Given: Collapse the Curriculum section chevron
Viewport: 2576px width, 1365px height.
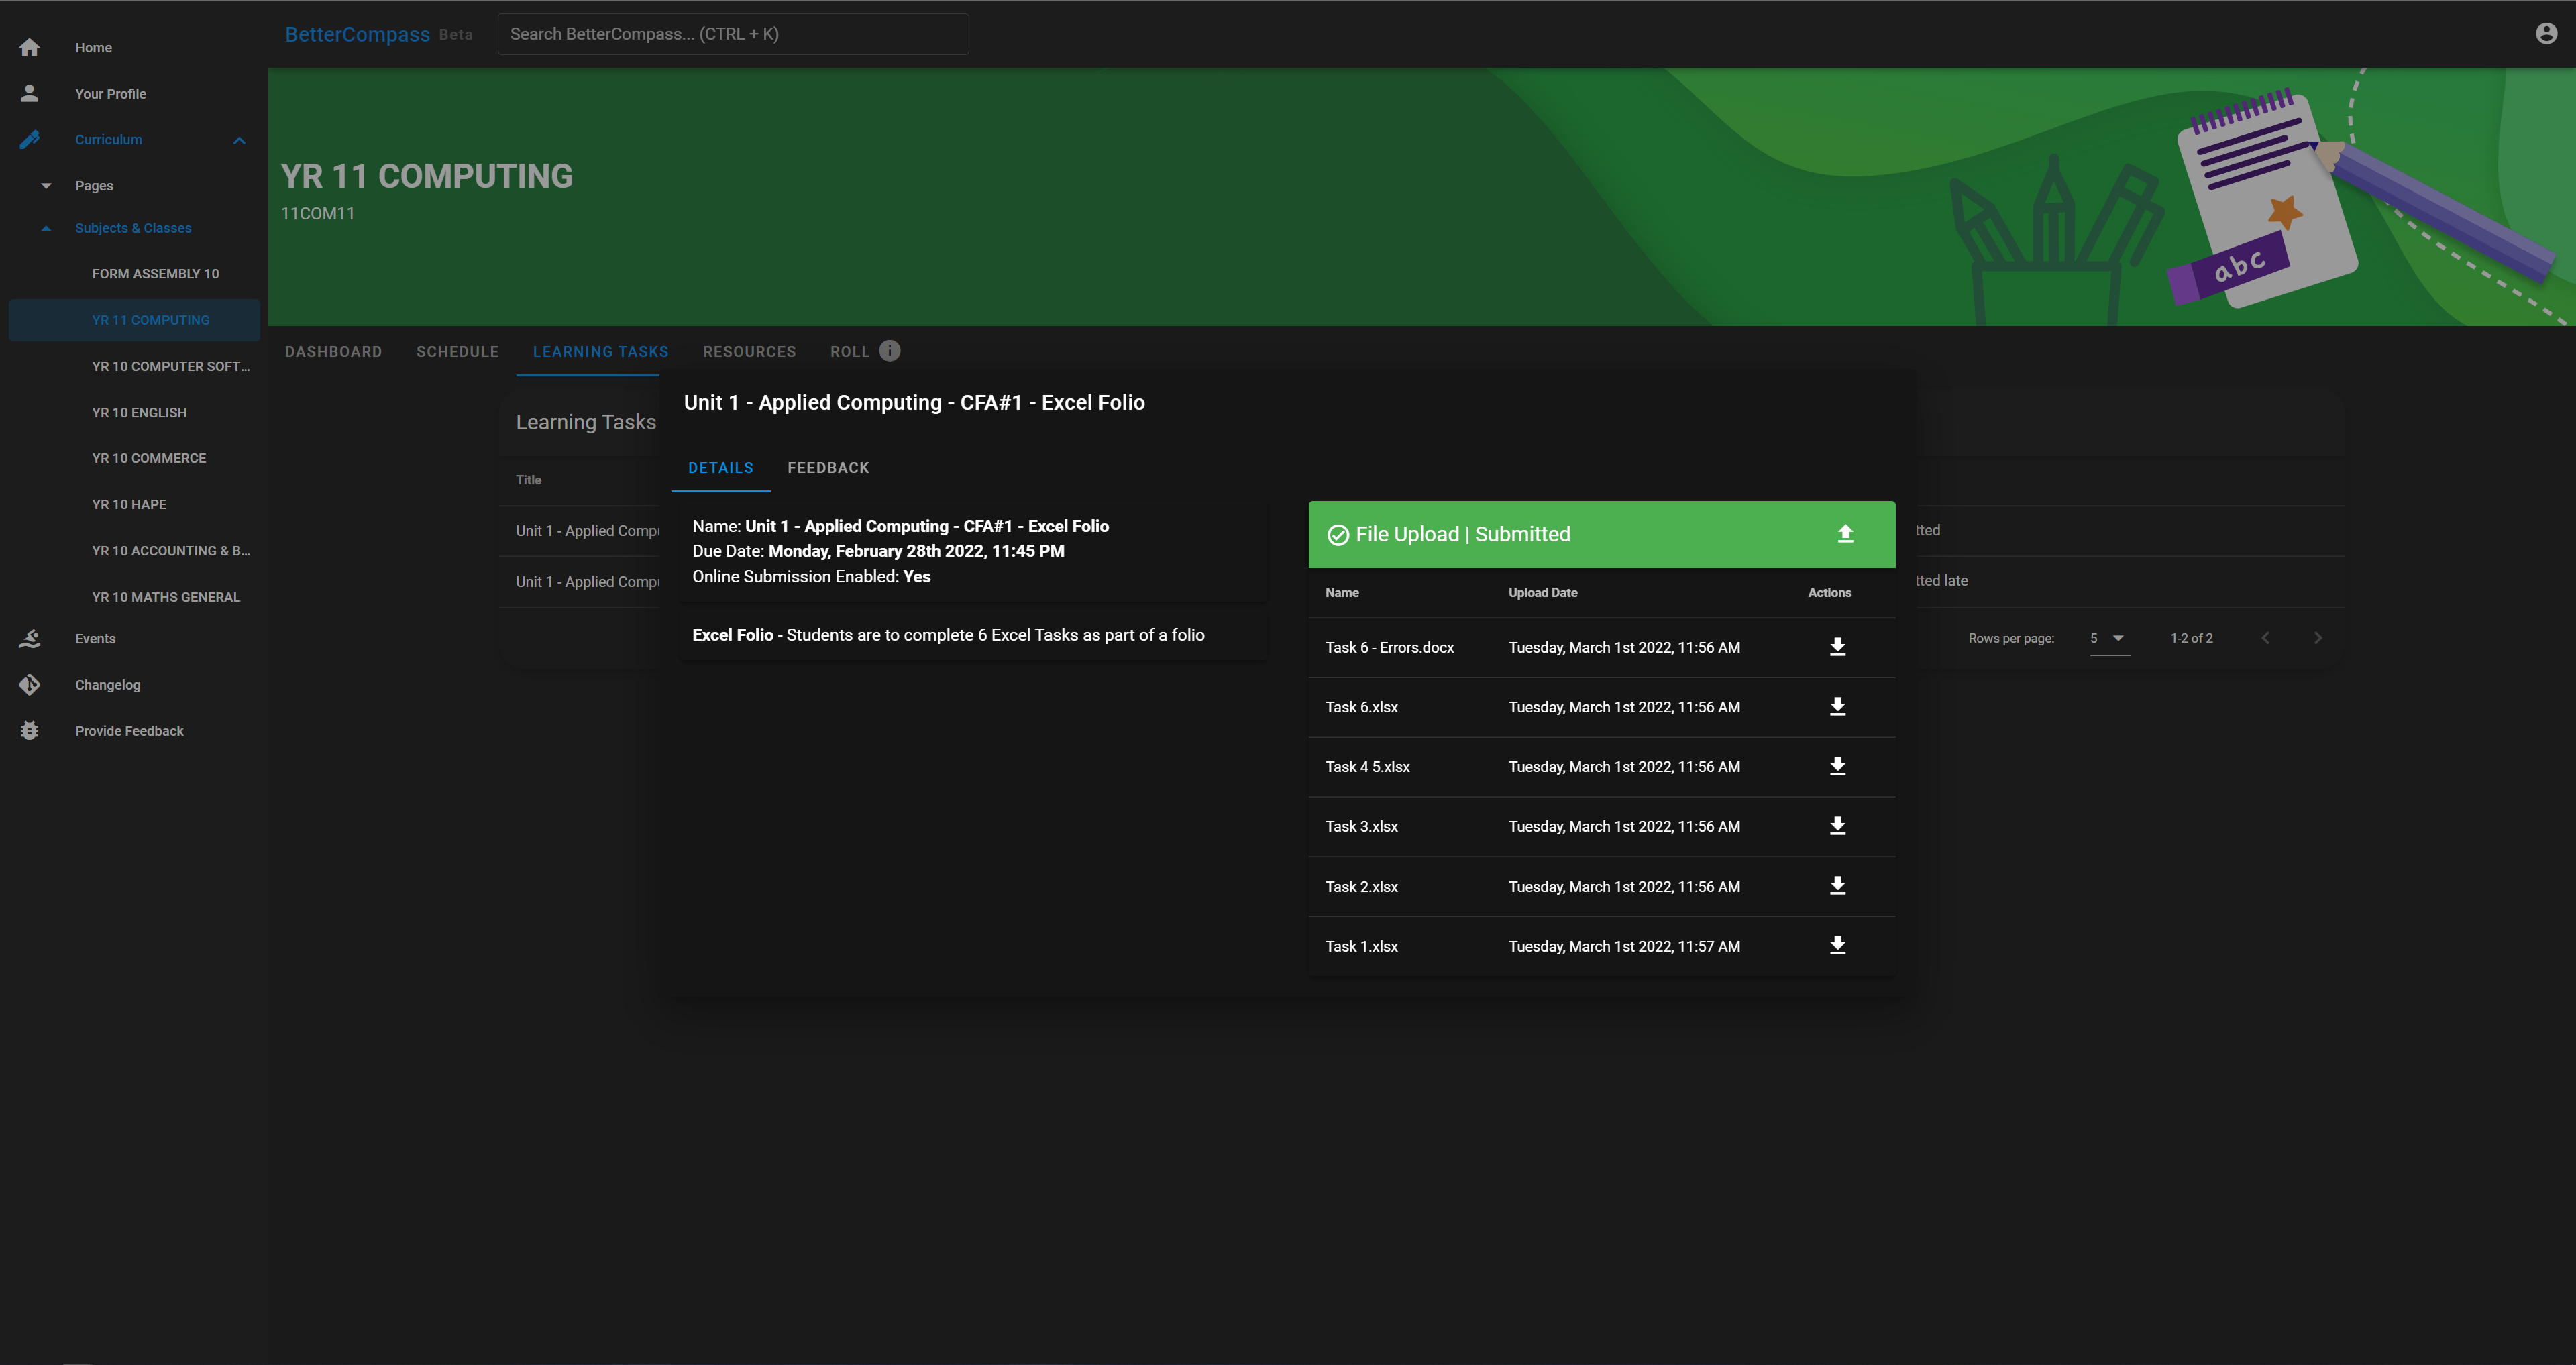Looking at the screenshot, I should pos(239,140).
